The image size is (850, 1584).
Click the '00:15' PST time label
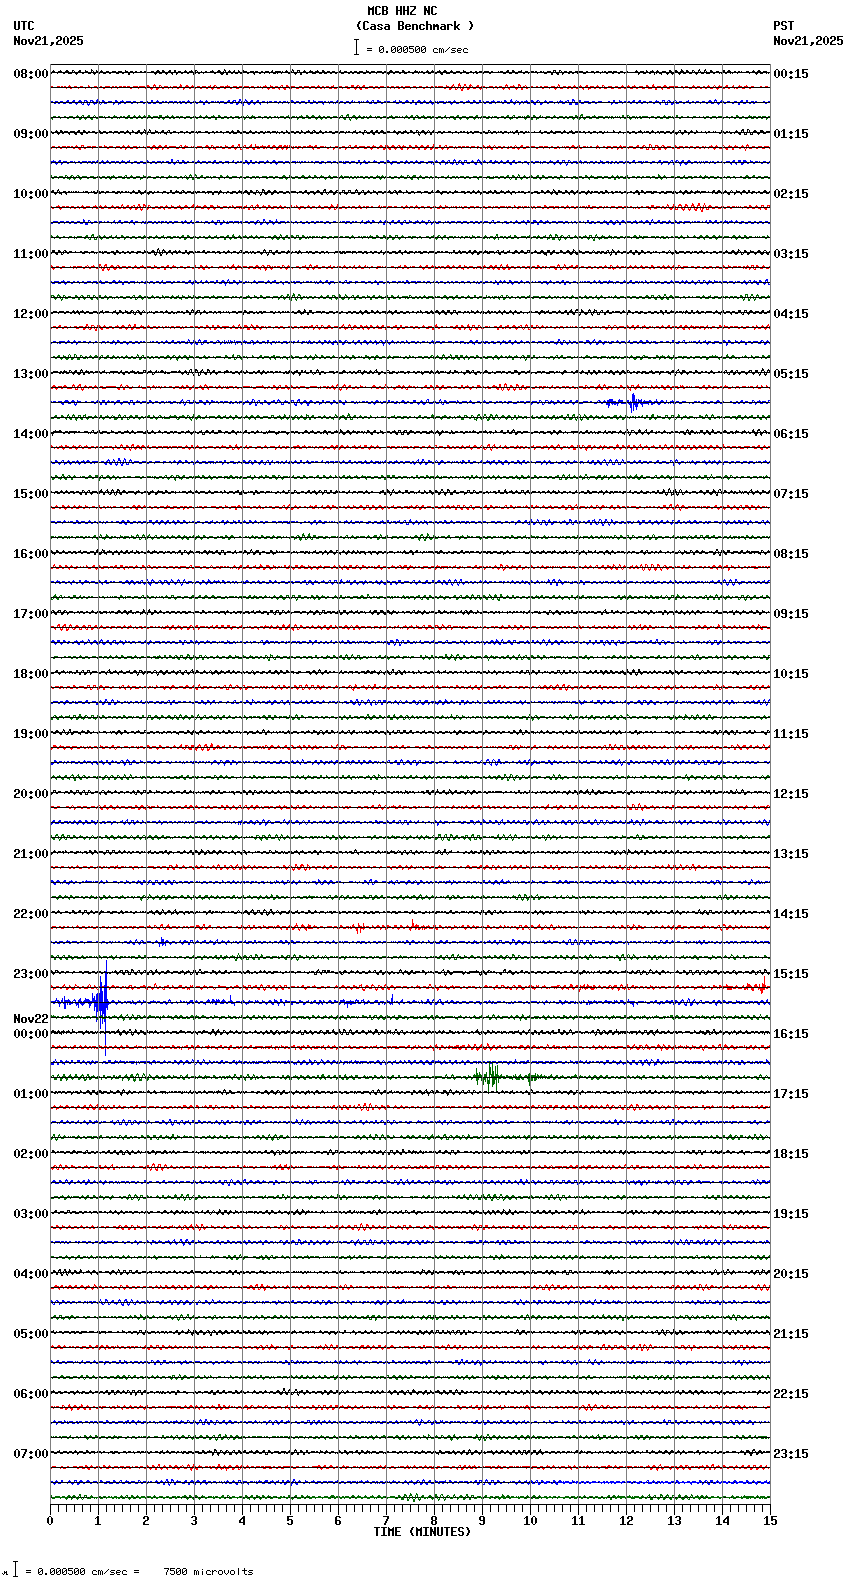791,74
